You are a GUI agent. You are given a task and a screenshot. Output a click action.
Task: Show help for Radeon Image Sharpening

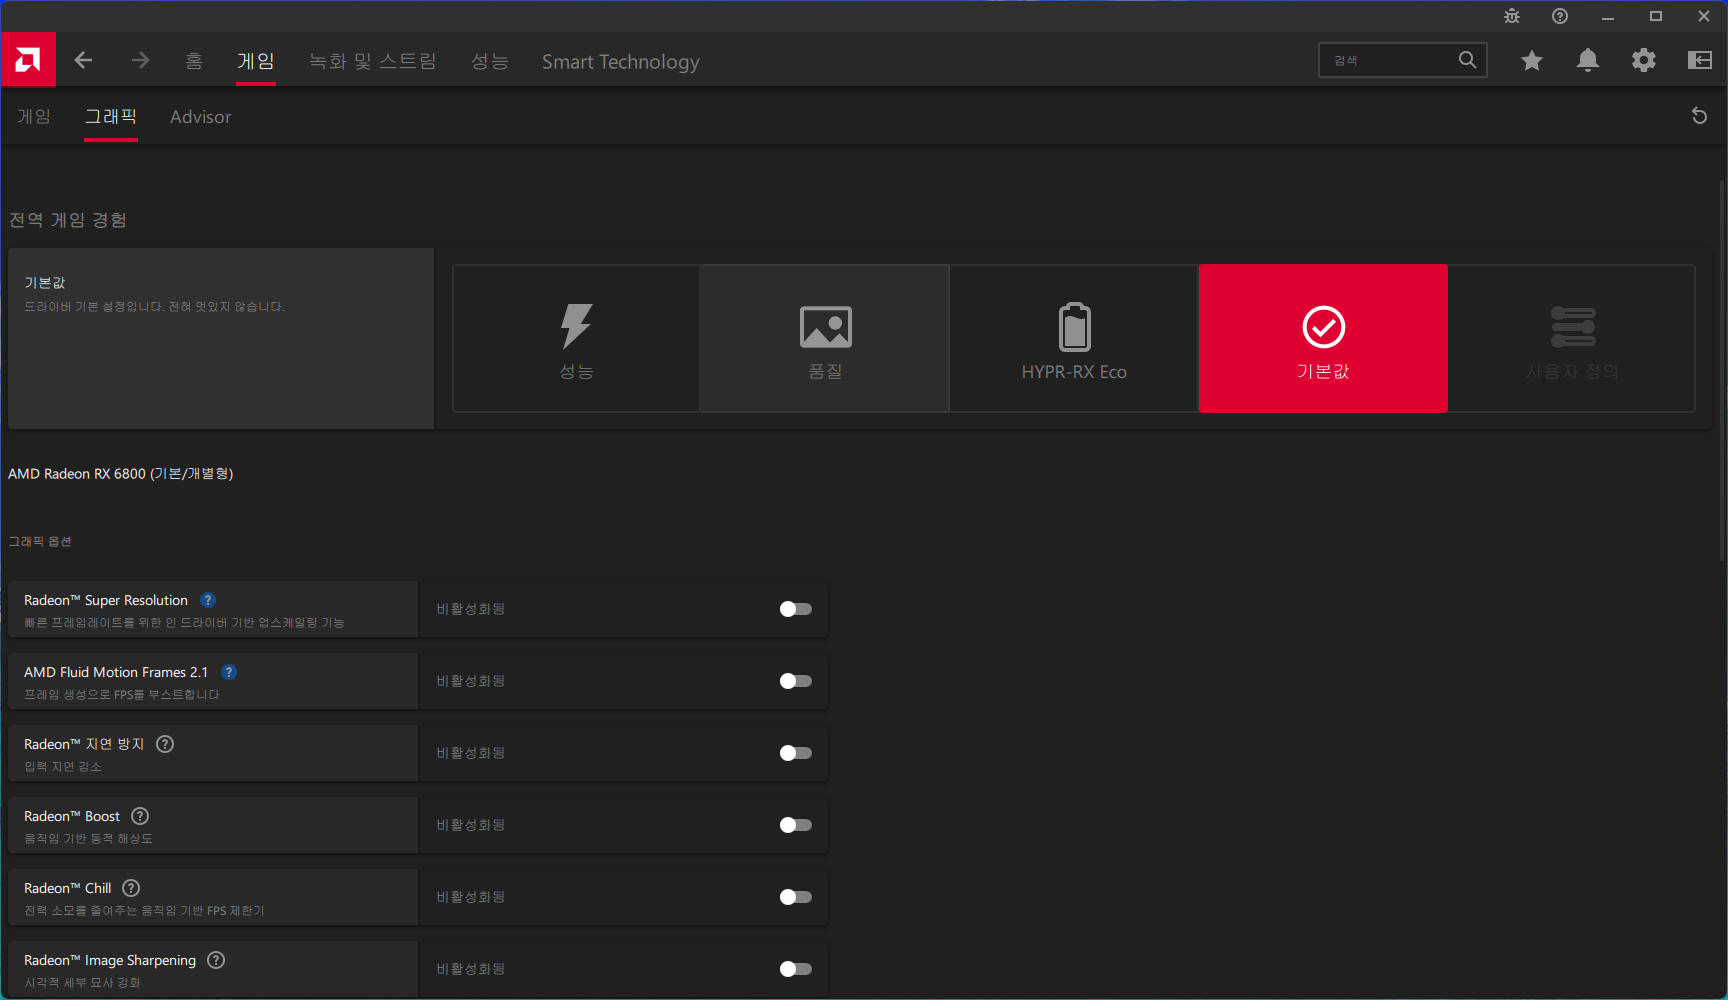tap(216, 960)
